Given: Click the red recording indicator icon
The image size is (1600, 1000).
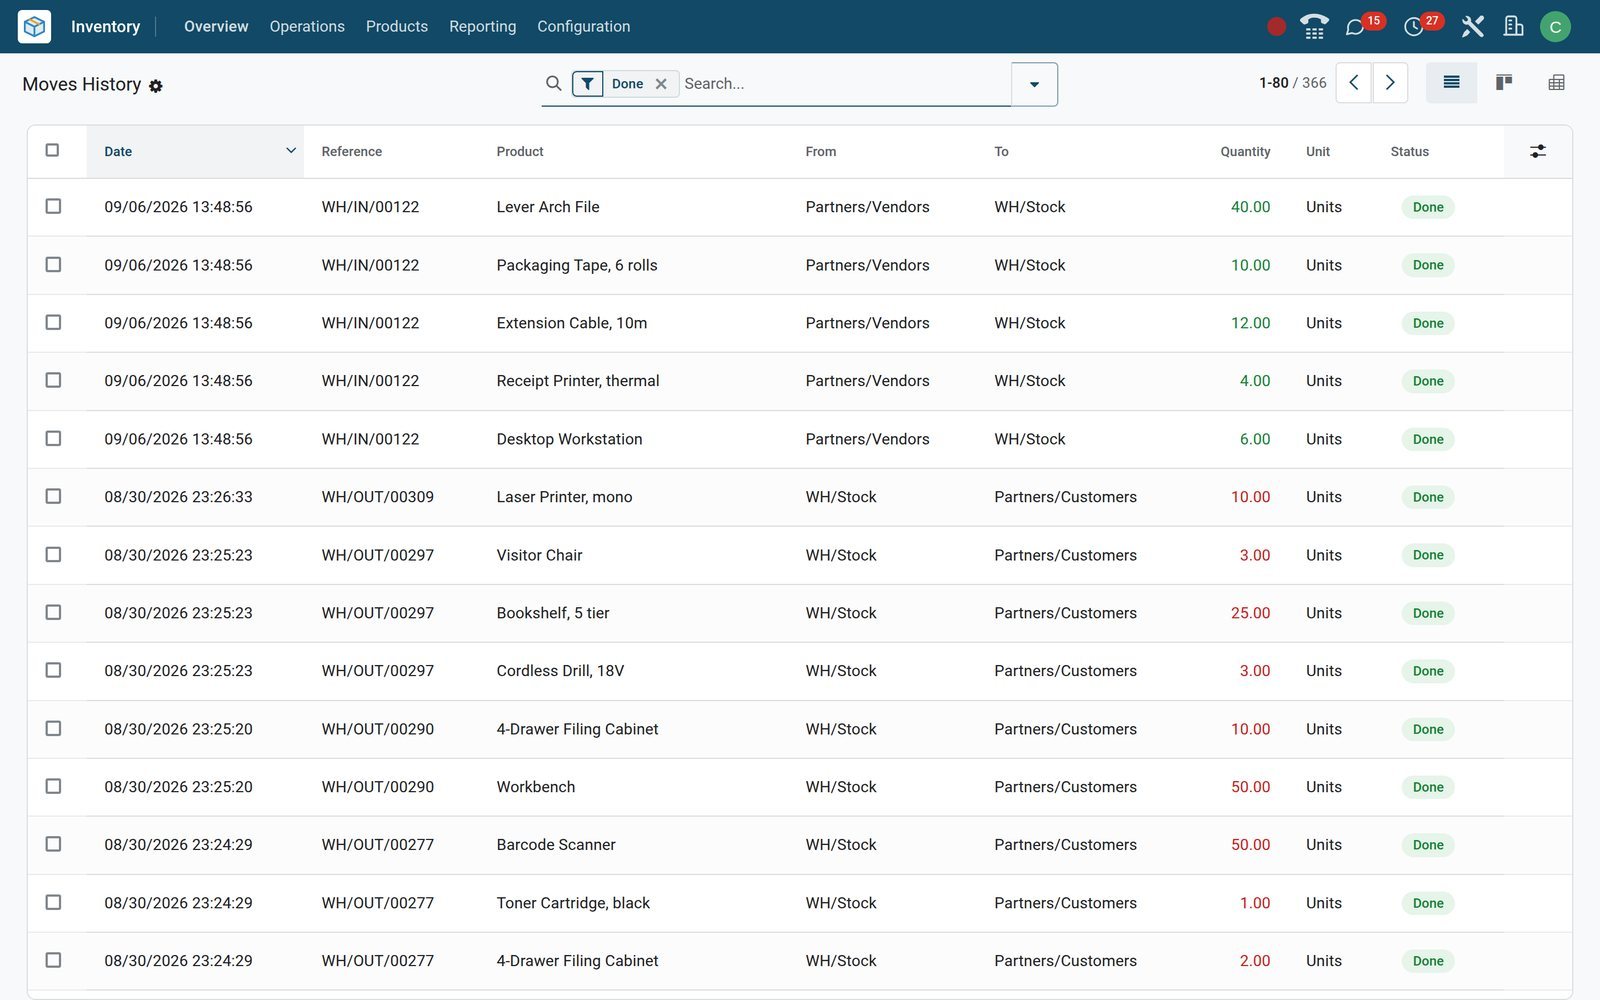Looking at the screenshot, I should (1276, 27).
